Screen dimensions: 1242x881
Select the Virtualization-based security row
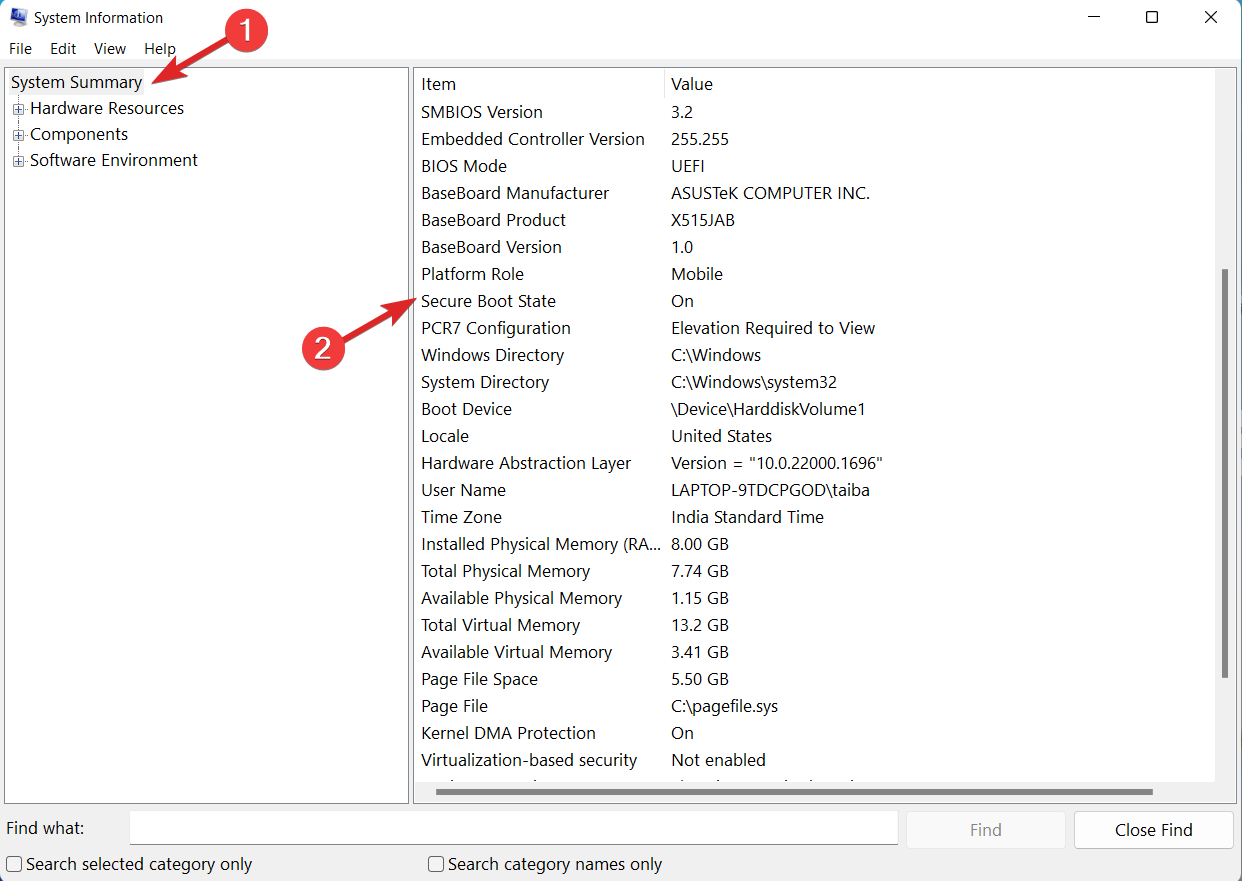815,760
